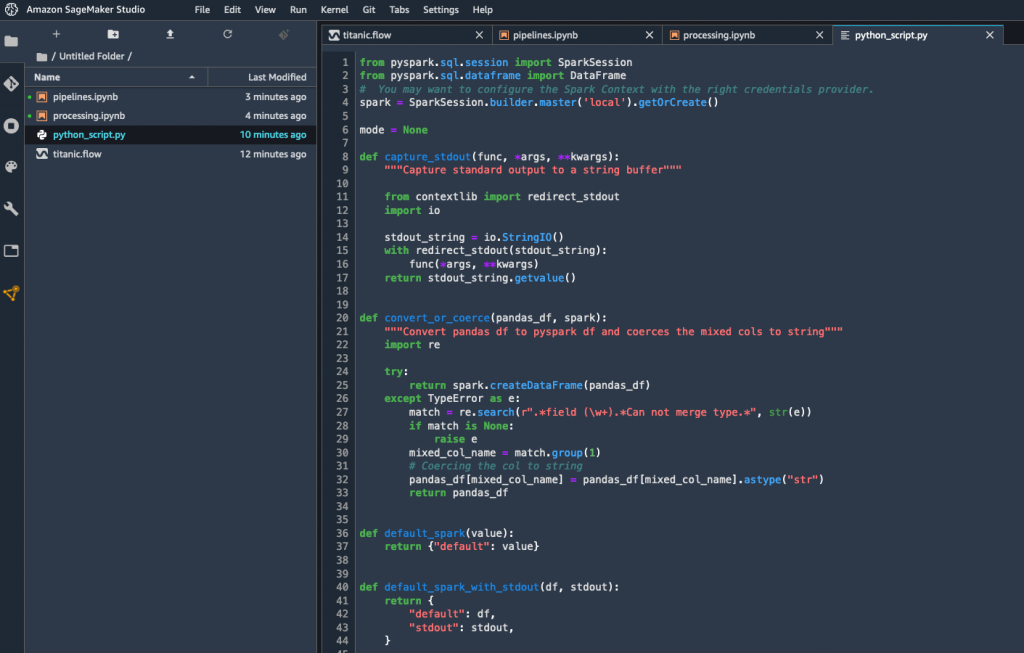The height and width of the screenshot is (653, 1024).
Task: Open the file browser panel in the sidebar
Action: click(x=14, y=42)
